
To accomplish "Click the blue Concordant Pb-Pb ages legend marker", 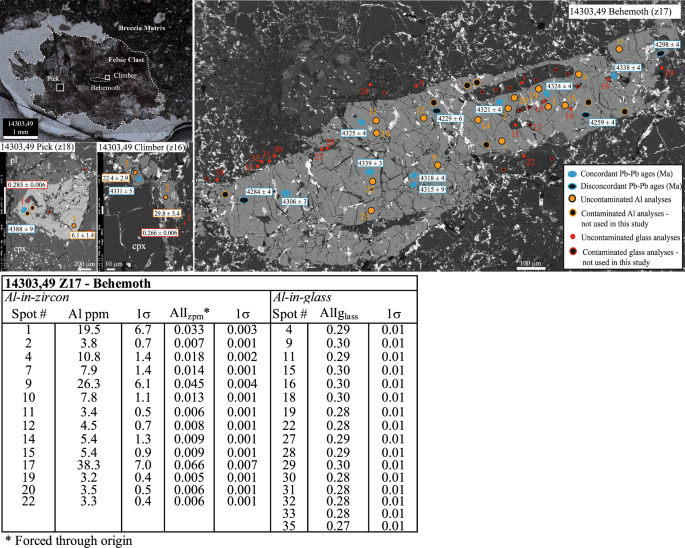I will pos(572,174).
